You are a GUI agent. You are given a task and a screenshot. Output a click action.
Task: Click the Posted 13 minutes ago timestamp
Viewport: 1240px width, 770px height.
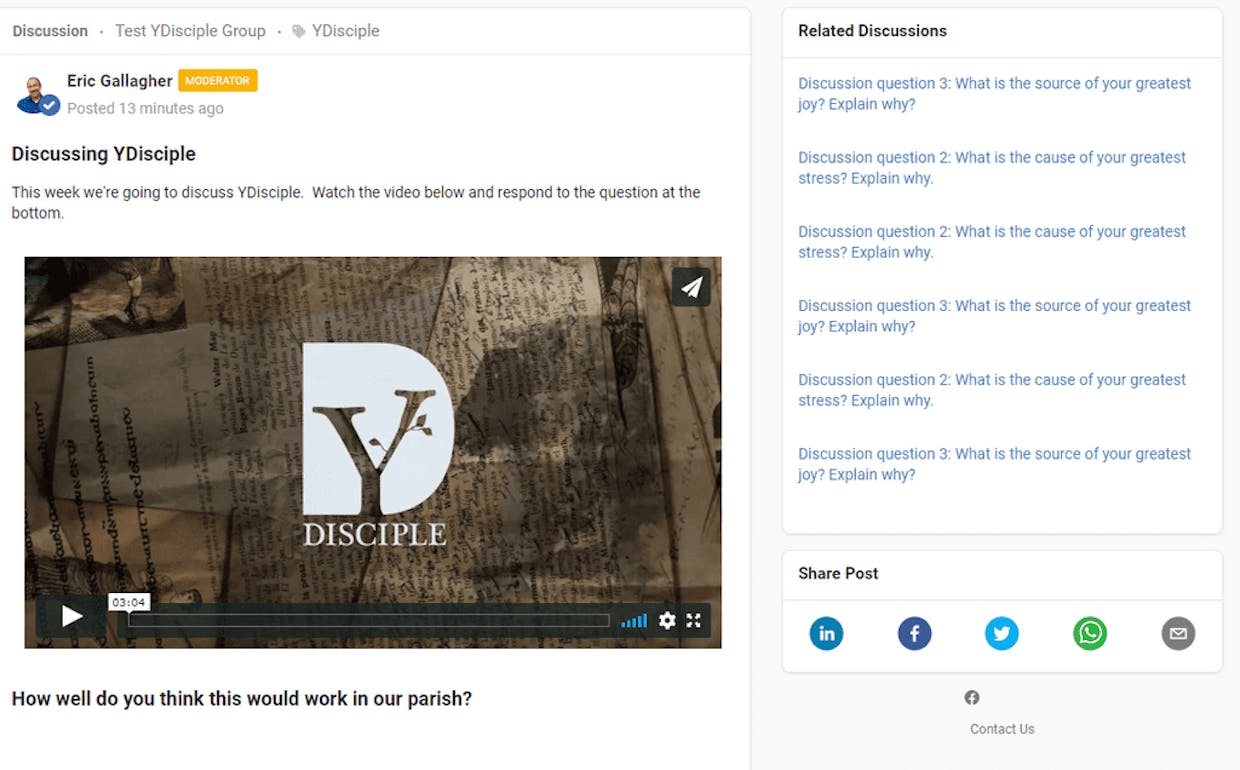145,108
